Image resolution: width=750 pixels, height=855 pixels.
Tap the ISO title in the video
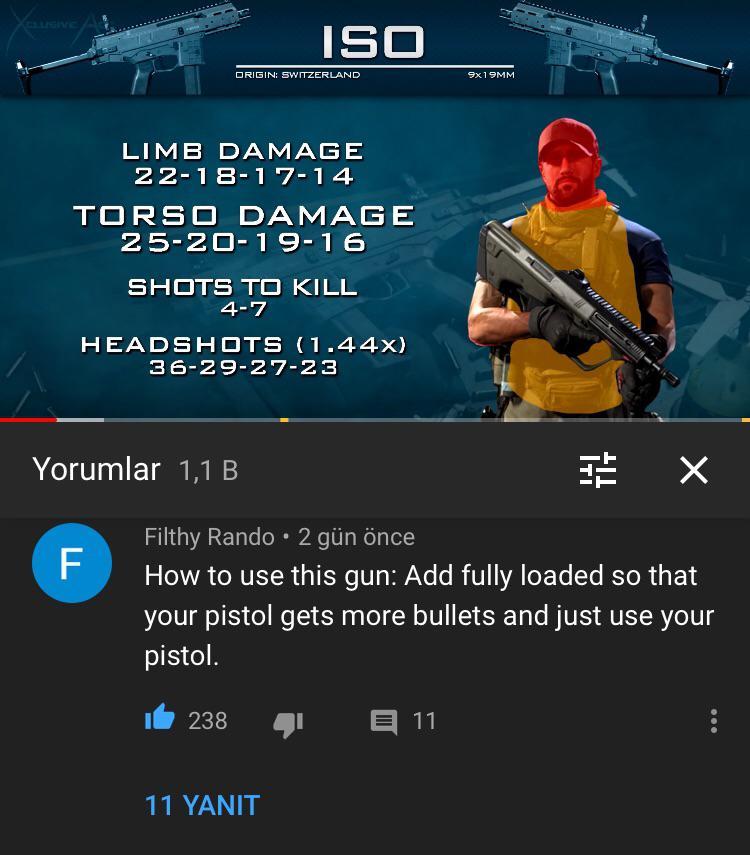click(x=374, y=41)
